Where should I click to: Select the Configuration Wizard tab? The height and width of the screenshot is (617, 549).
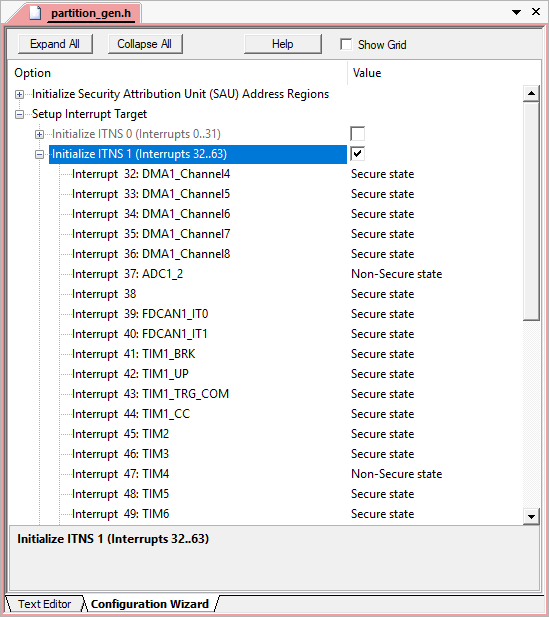tap(150, 604)
